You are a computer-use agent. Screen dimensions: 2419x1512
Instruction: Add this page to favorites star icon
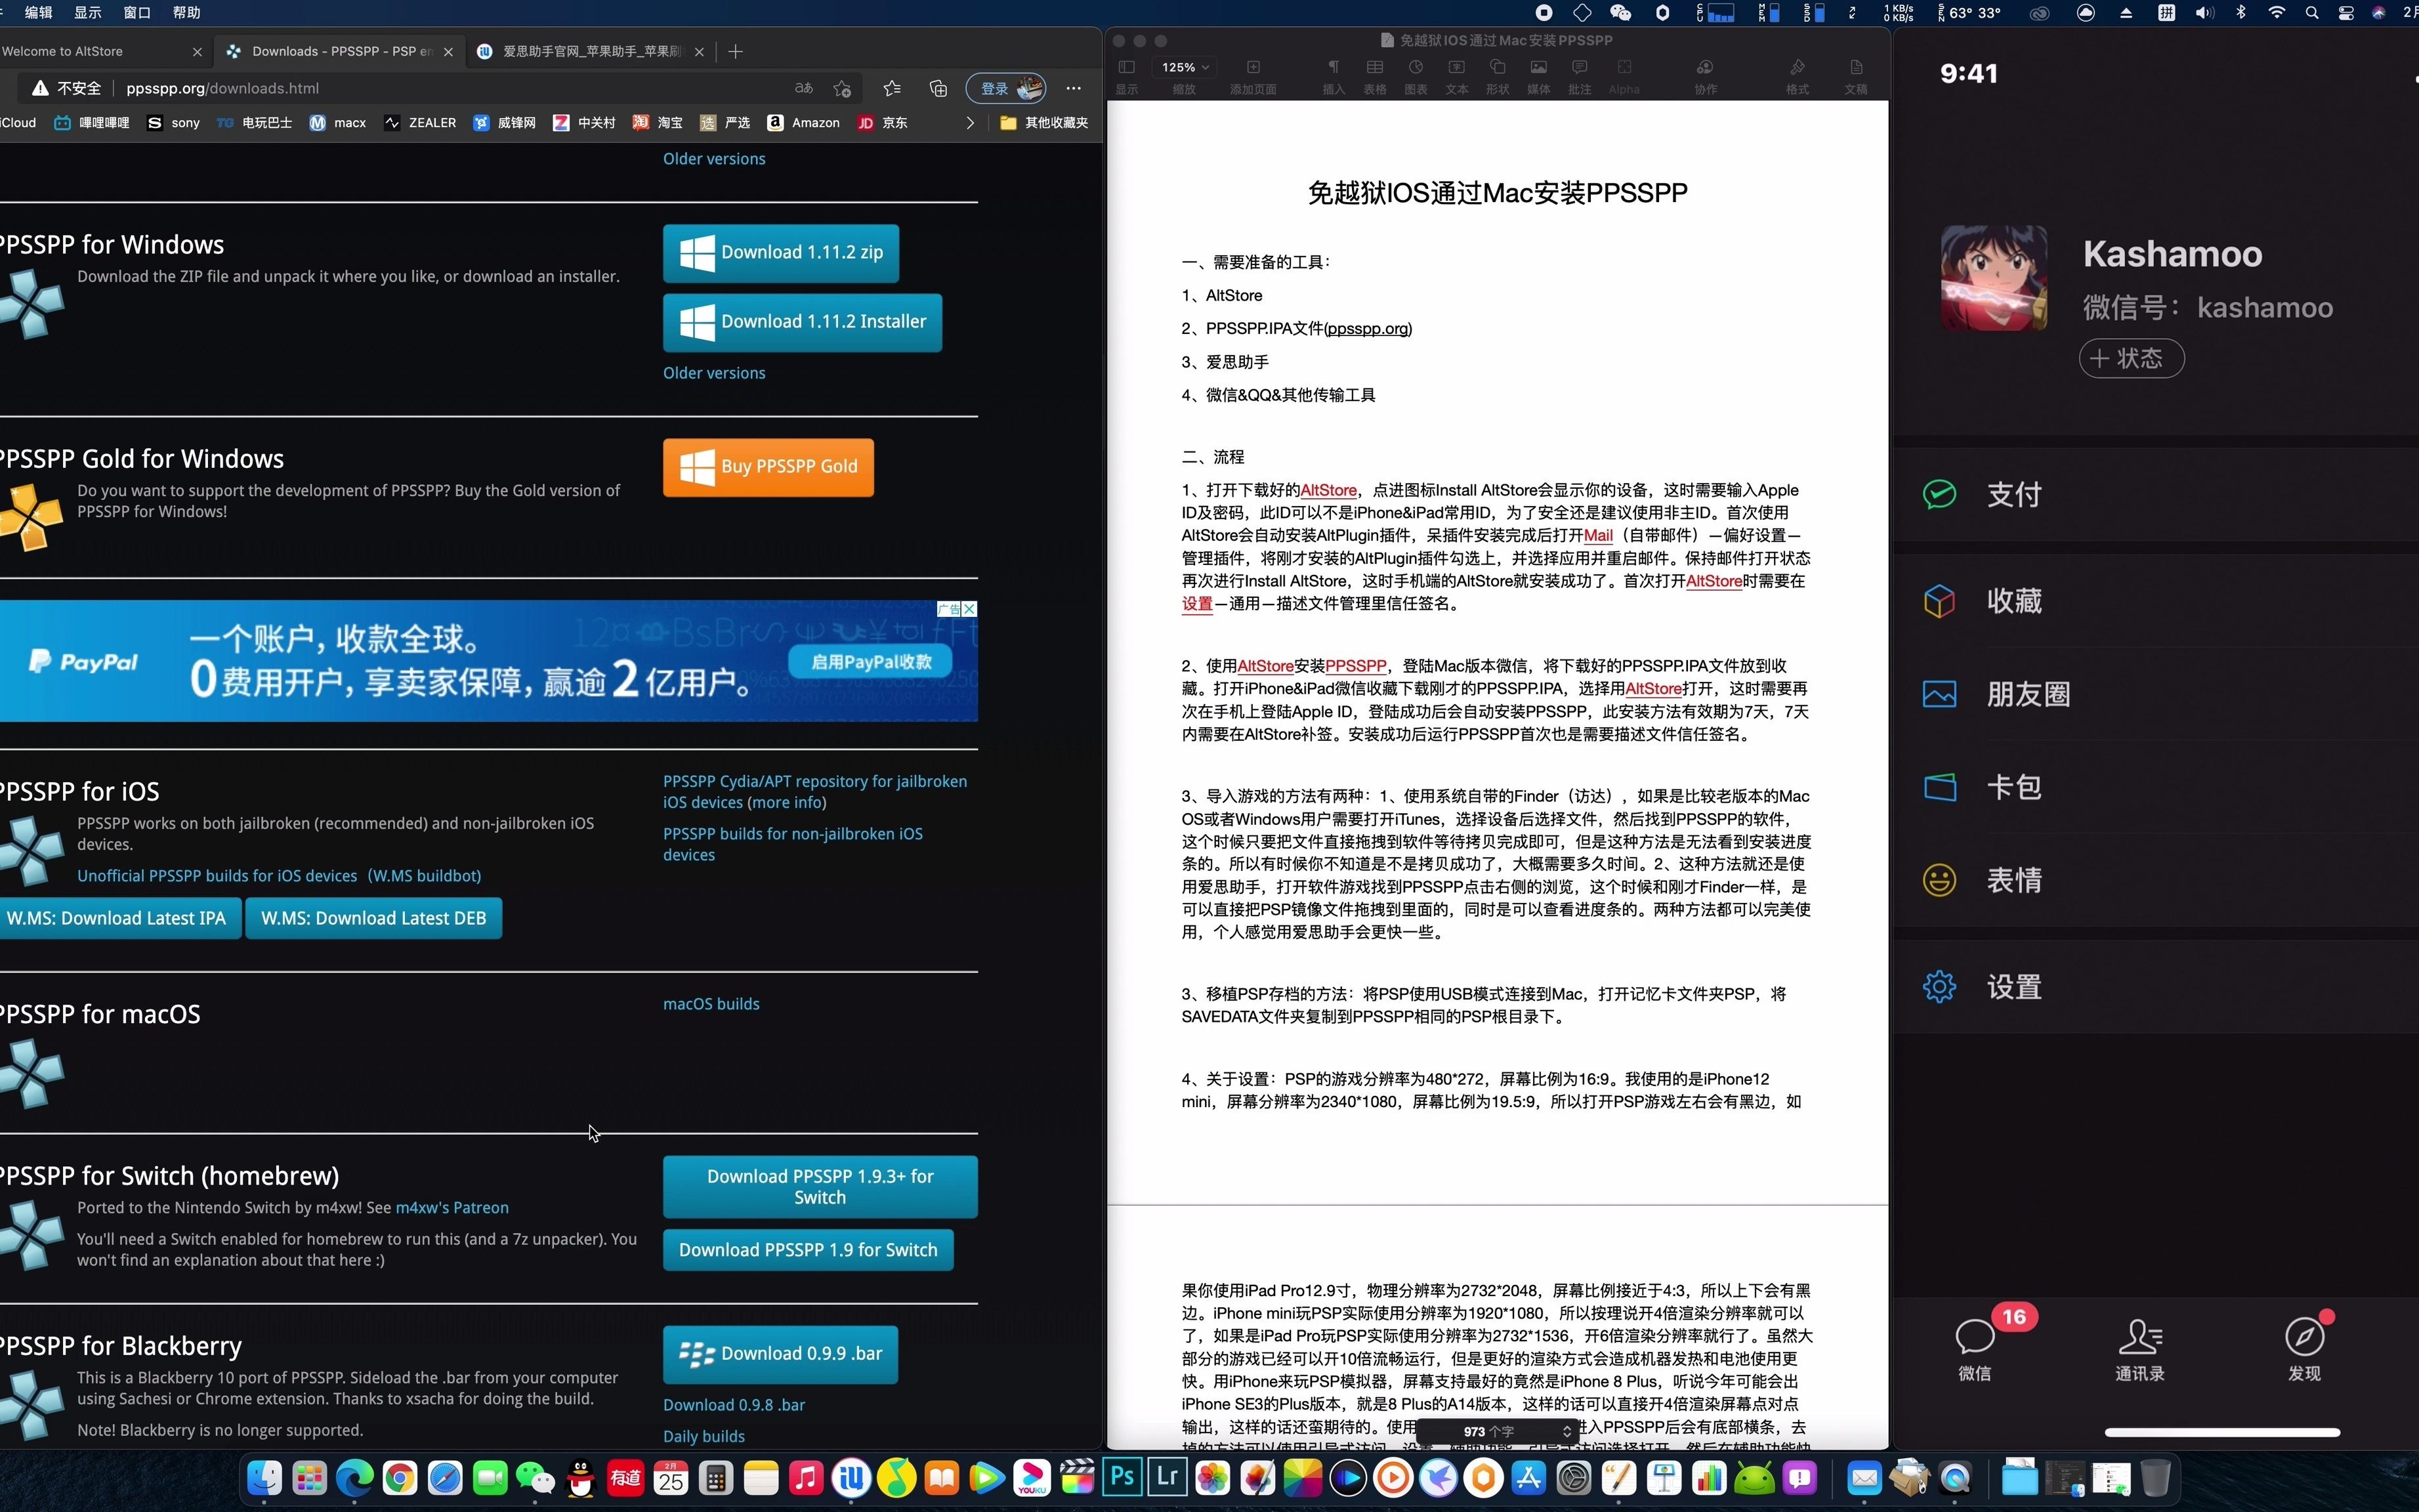843,88
